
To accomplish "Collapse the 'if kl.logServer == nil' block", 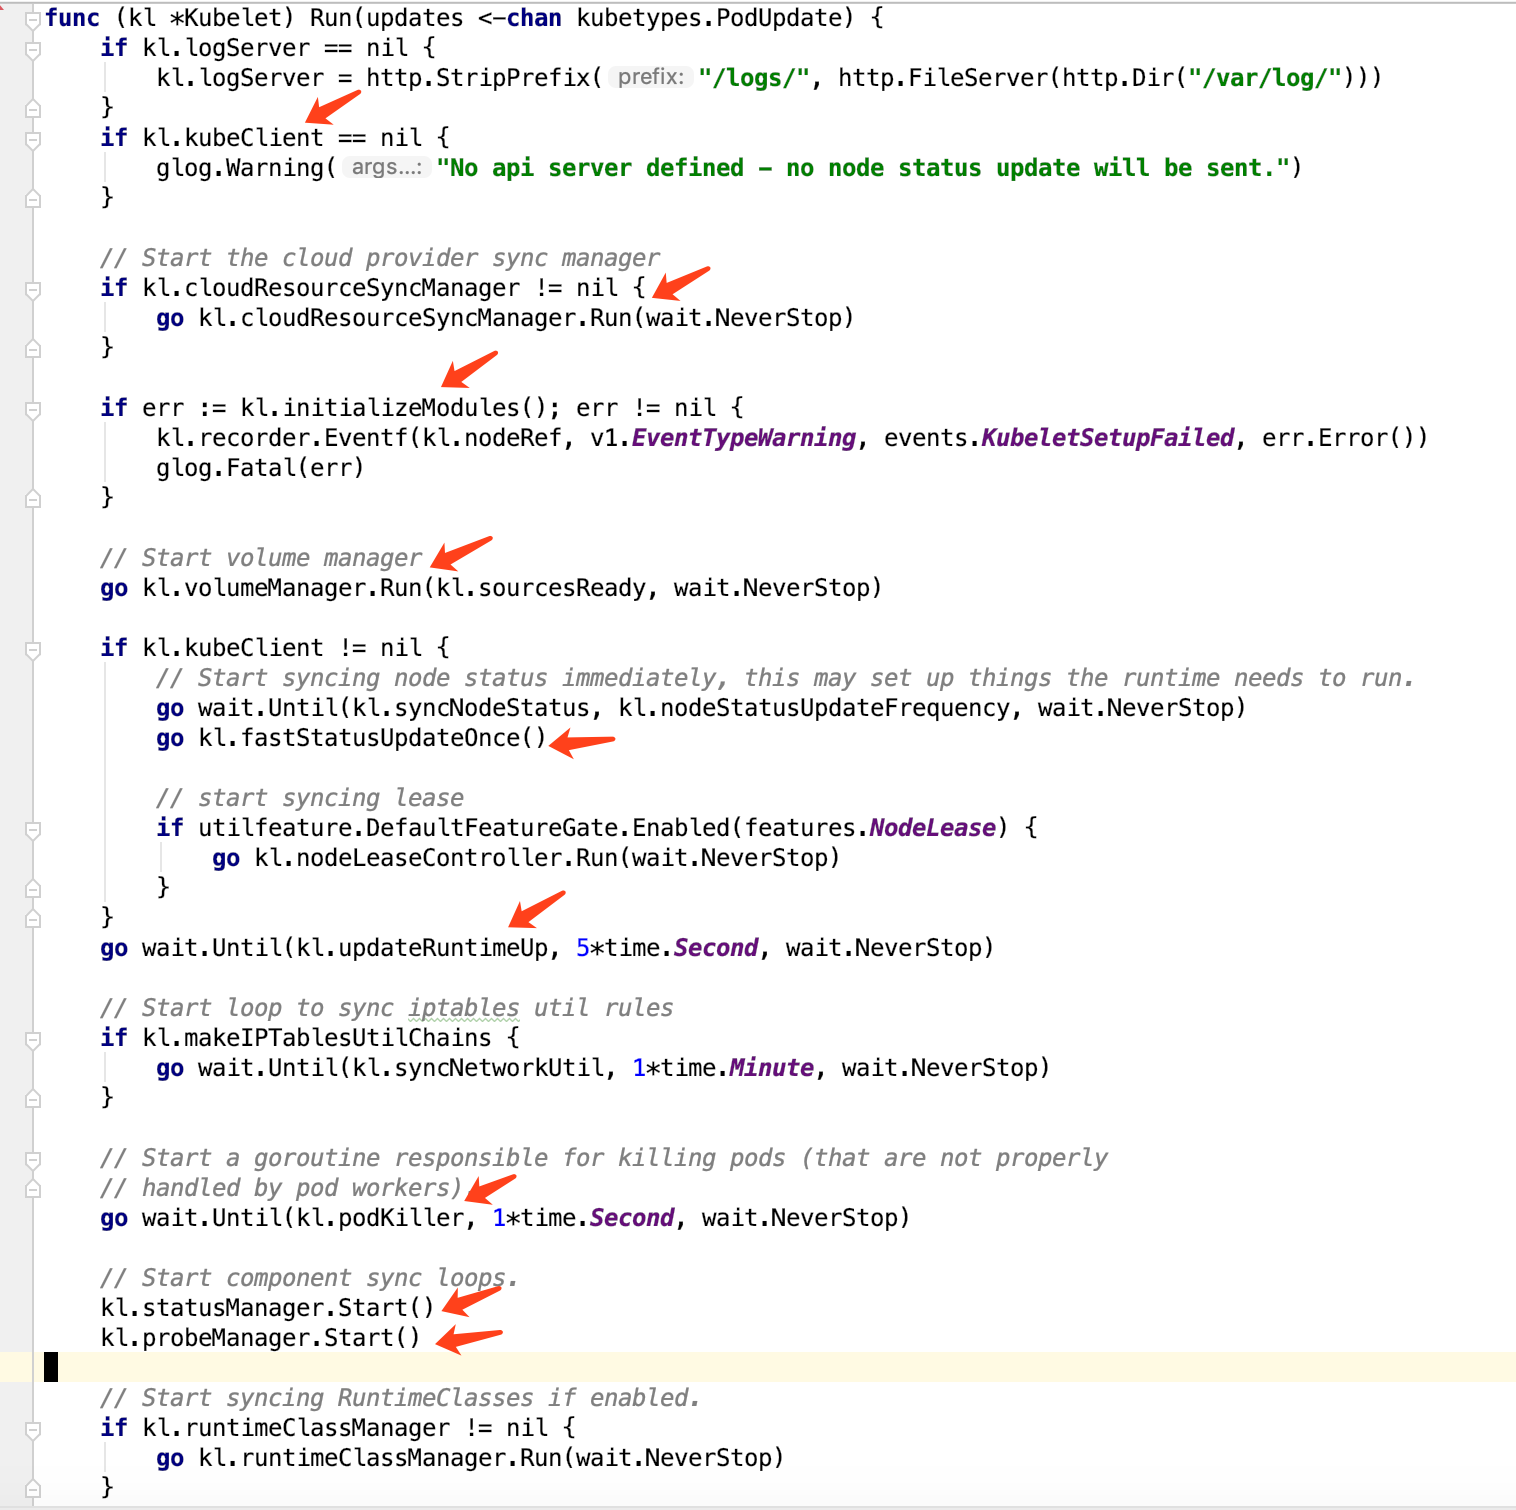I will pyautogui.click(x=33, y=49).
